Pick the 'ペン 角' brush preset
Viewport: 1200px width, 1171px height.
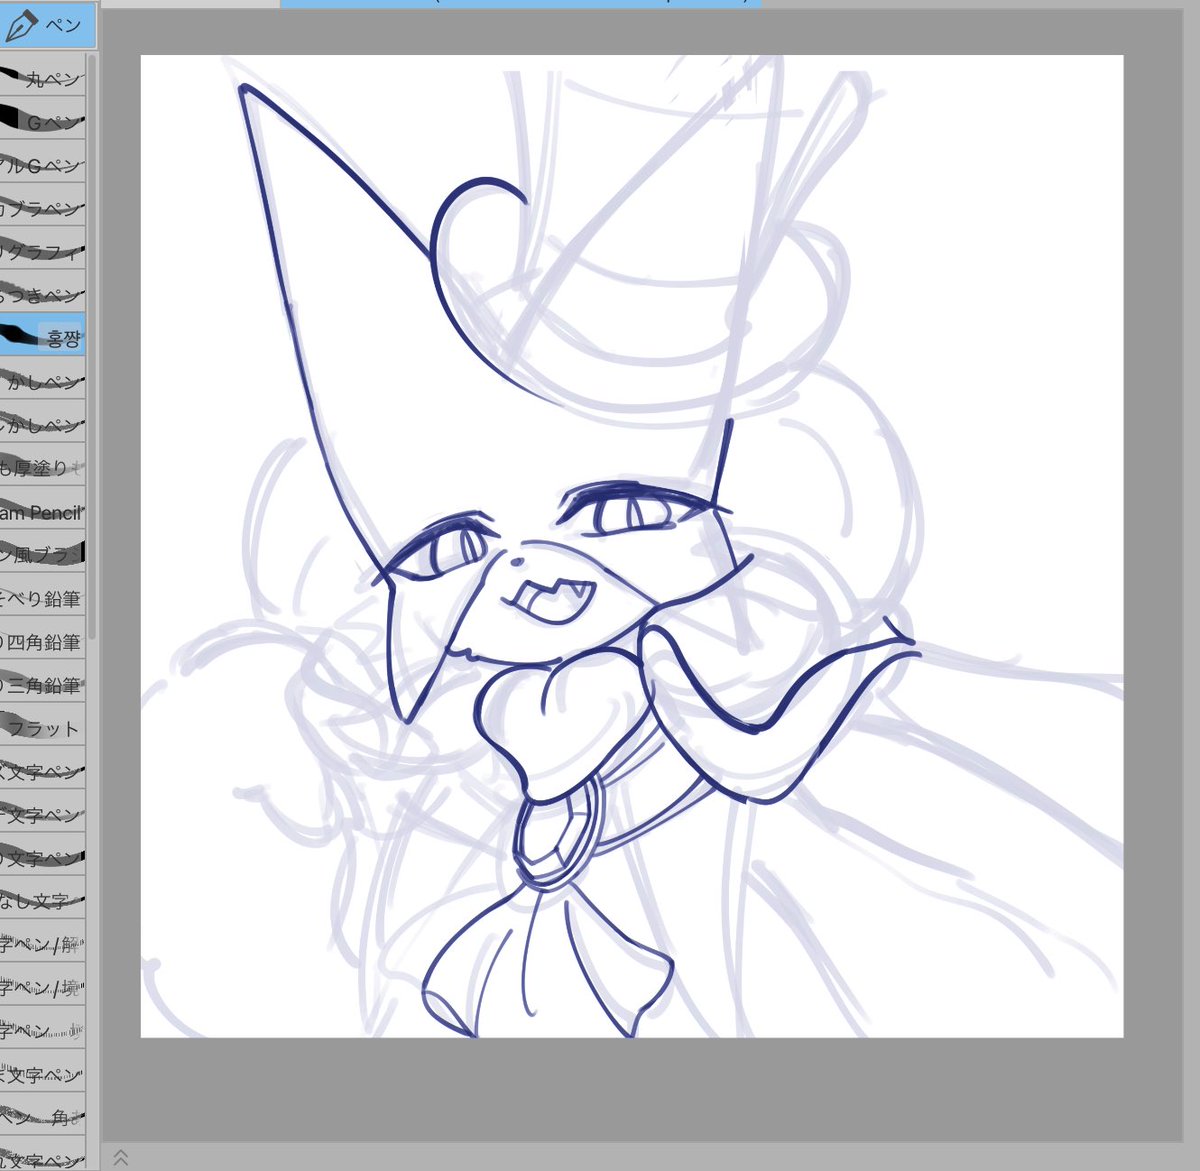(x=42, y=1117)
